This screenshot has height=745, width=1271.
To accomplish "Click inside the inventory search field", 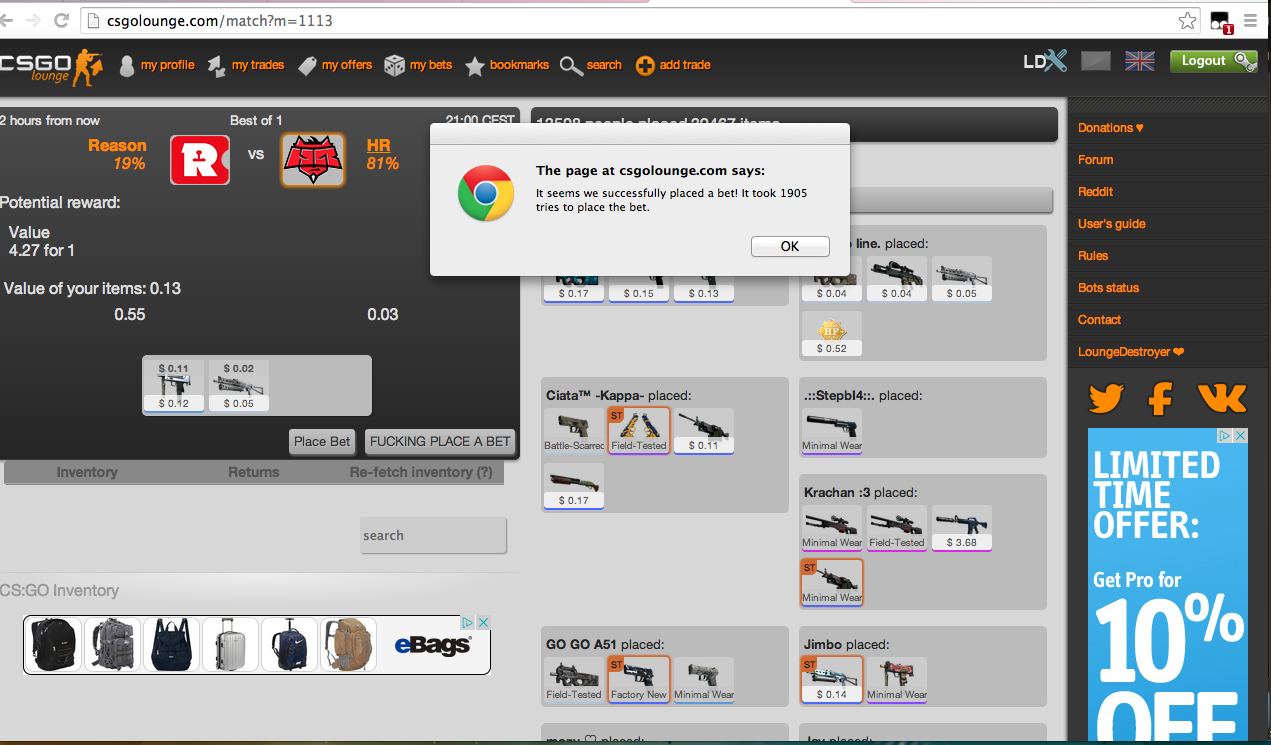I will point(433,535).
